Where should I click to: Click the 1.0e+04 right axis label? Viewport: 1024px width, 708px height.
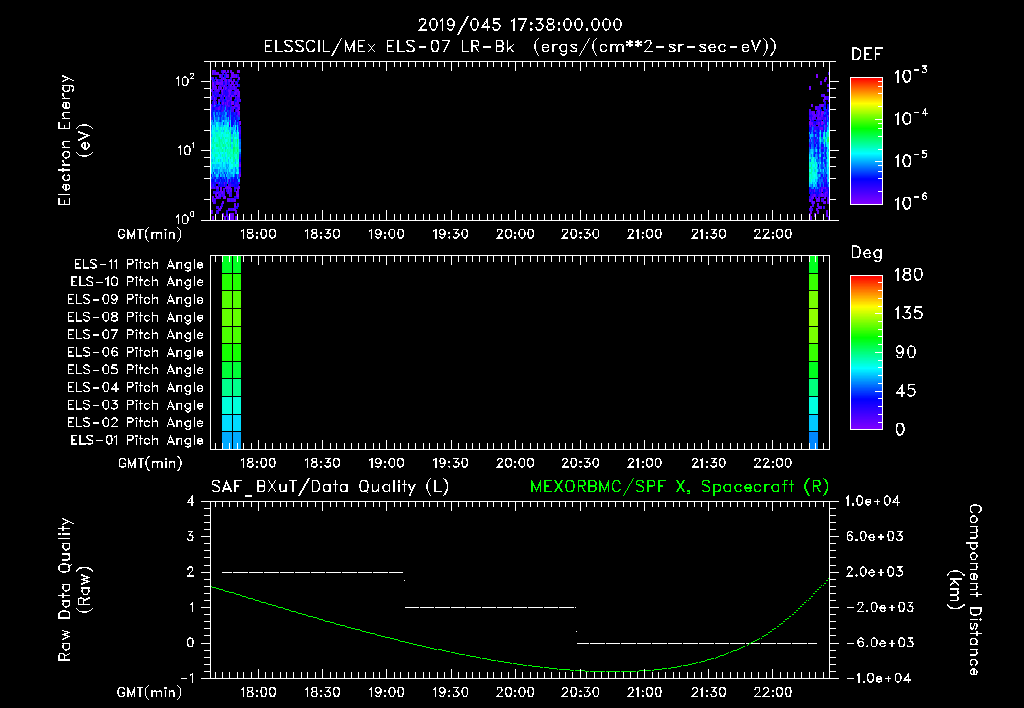tap(872, 501)
